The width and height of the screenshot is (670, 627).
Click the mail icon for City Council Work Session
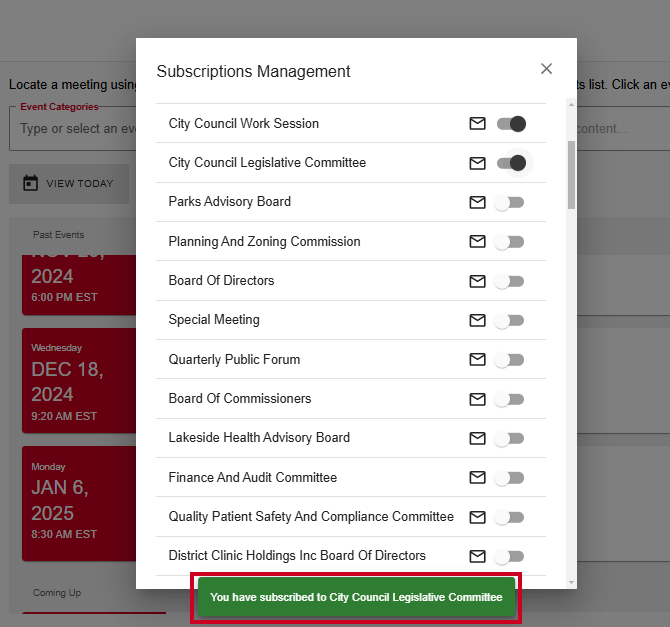[x=477, y=124]
